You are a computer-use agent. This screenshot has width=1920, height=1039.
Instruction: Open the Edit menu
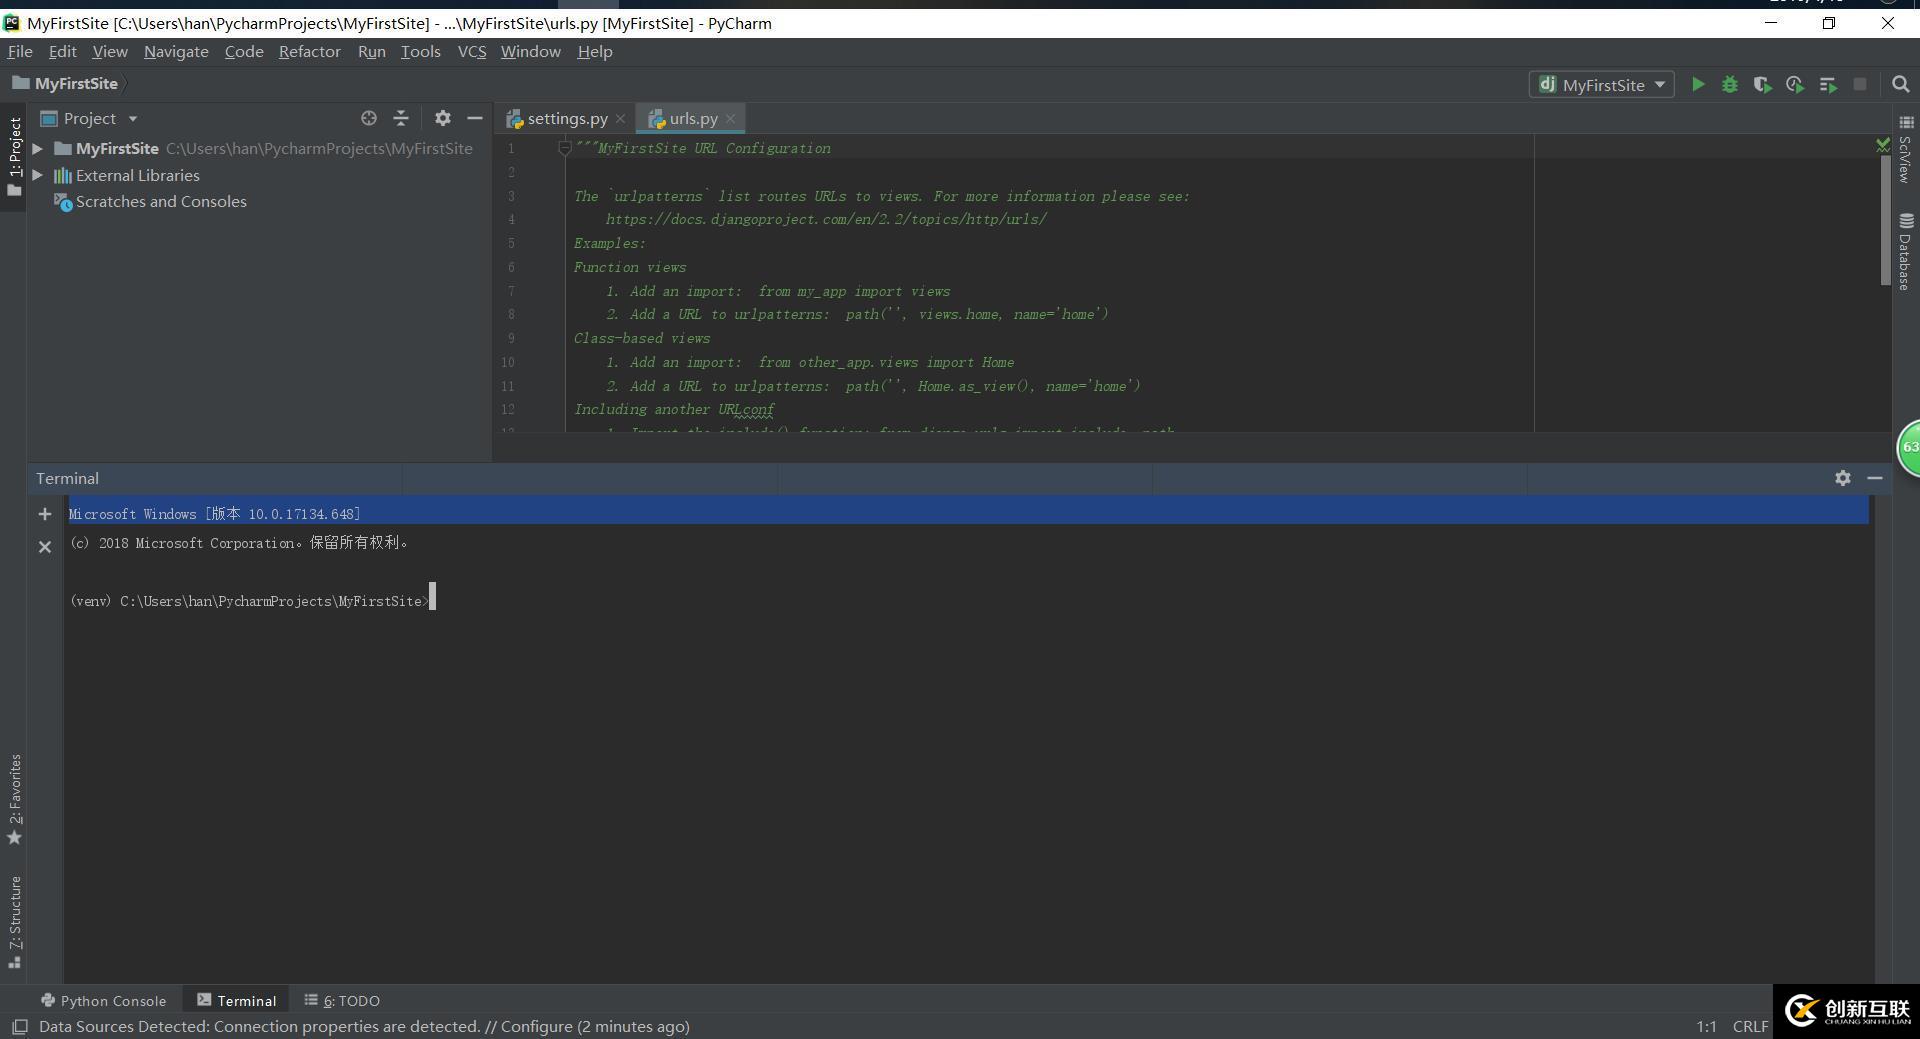62,52
